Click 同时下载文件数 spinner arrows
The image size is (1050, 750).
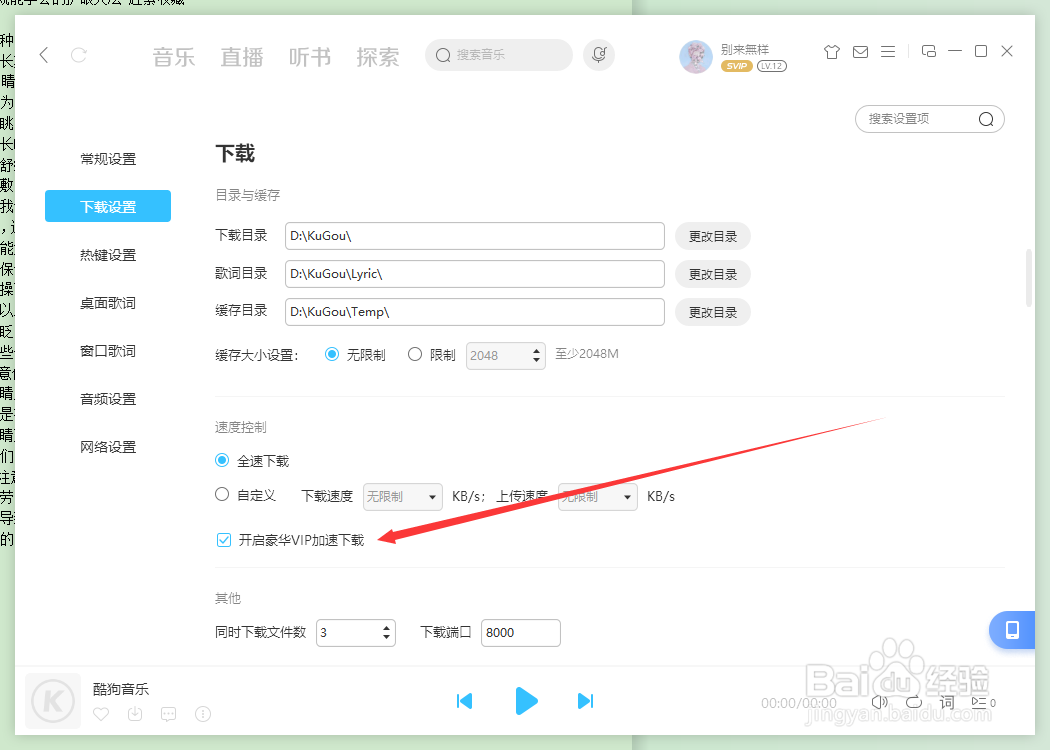pos(386,633)
